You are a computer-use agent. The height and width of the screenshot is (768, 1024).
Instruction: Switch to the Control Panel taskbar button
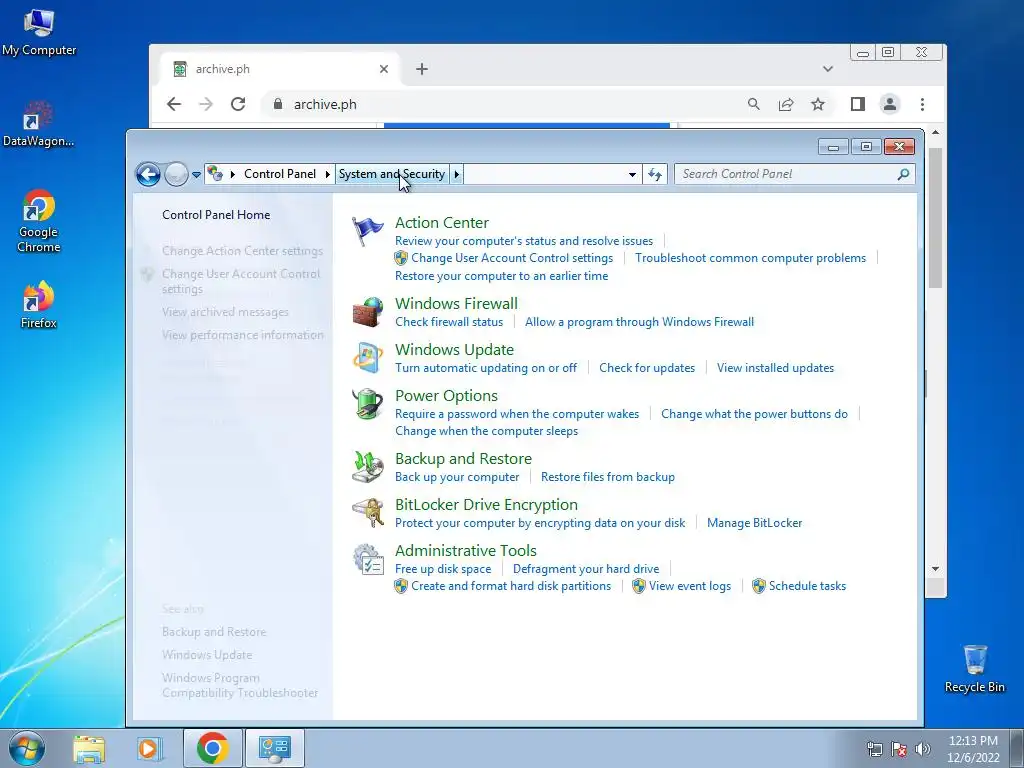coord(274,748)
